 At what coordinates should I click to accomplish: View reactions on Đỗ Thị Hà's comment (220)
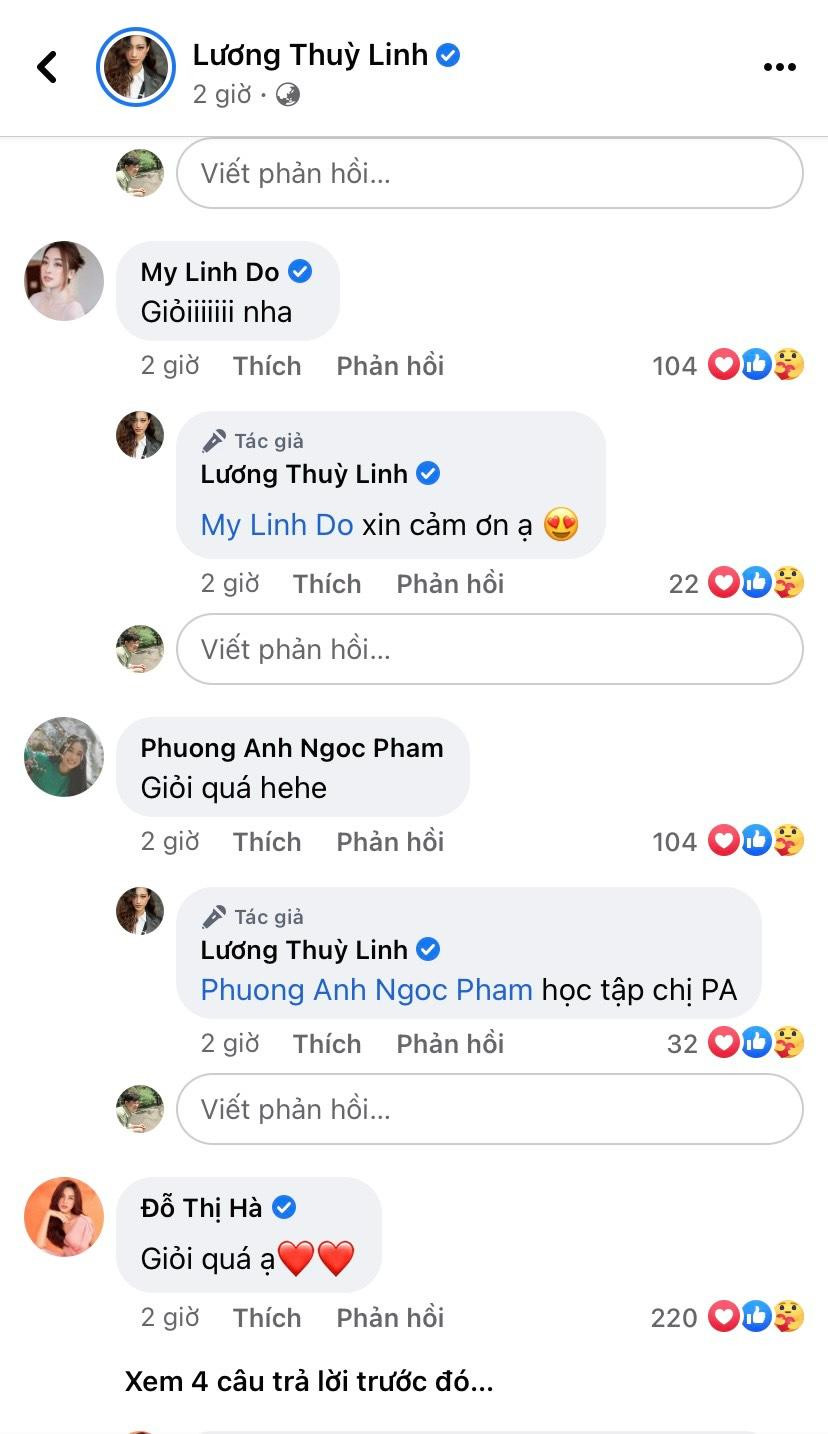728,1318
